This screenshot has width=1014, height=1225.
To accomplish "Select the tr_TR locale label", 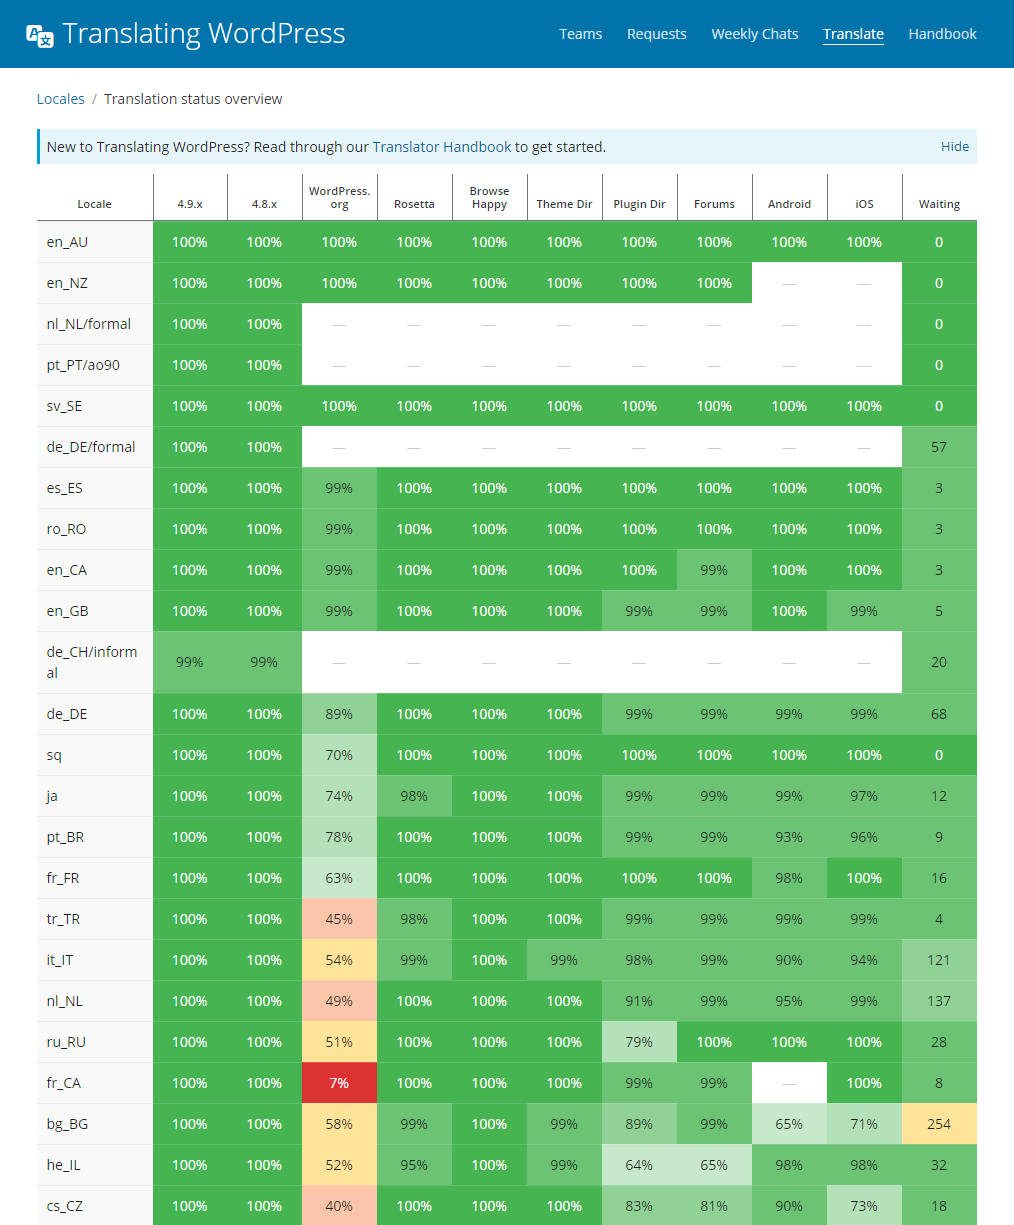I will 63,919.
